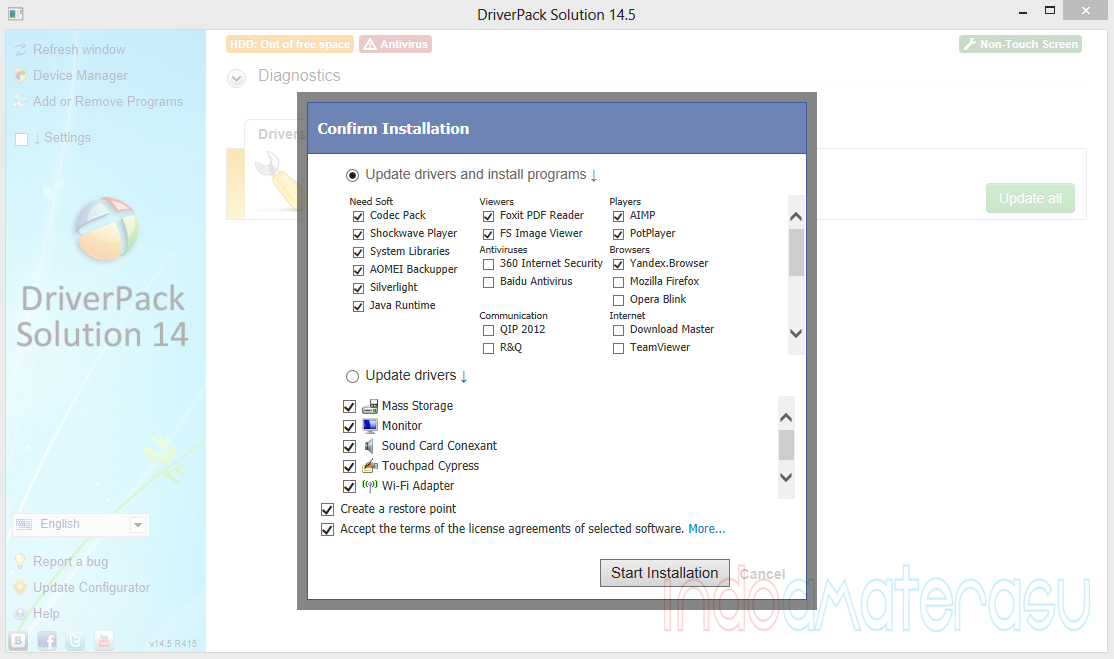Screen dimensions: 1114x659
Task: Uncheck the Codec Pack checkbox
Action: point(358,216)
